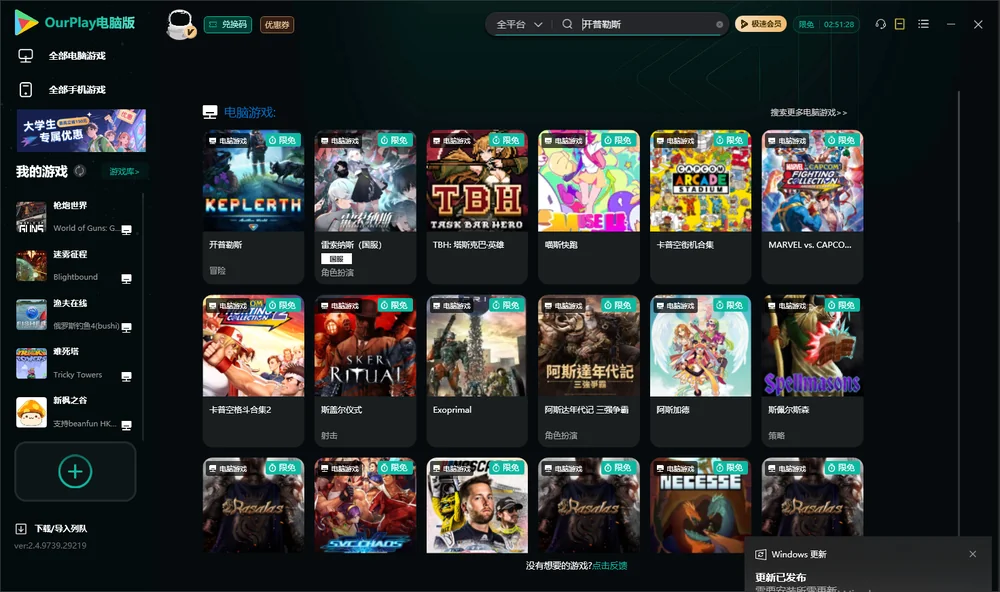Expand the 全平台 platform dropdown

pos(519,24)
